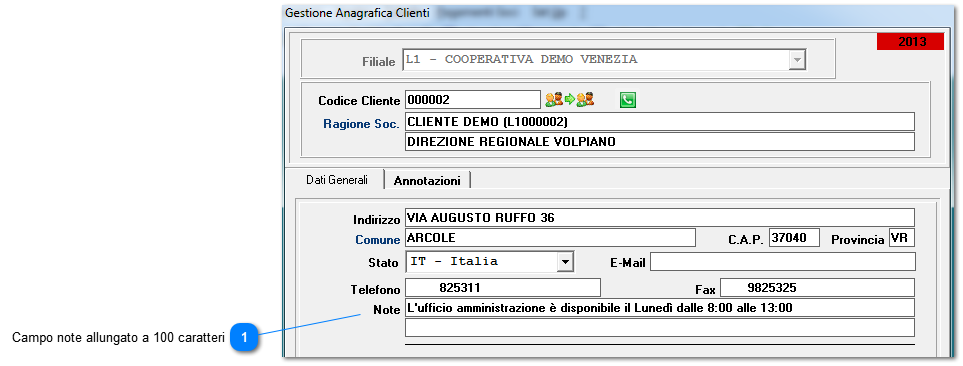Screen dimensions: 963x366
Task: Click the Ragione Soc. blue label
Action: 362,123
